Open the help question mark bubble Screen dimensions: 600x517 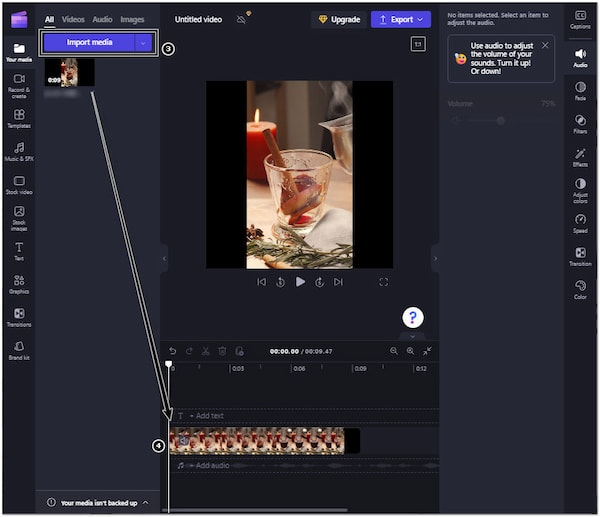click(412, 317)
